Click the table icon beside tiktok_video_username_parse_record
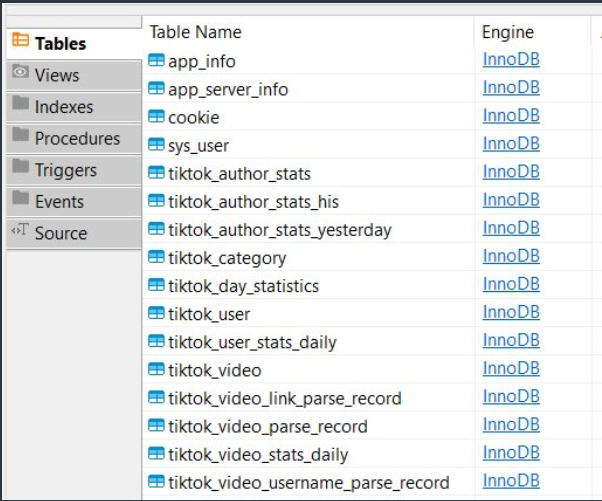 tap(156, 481)
